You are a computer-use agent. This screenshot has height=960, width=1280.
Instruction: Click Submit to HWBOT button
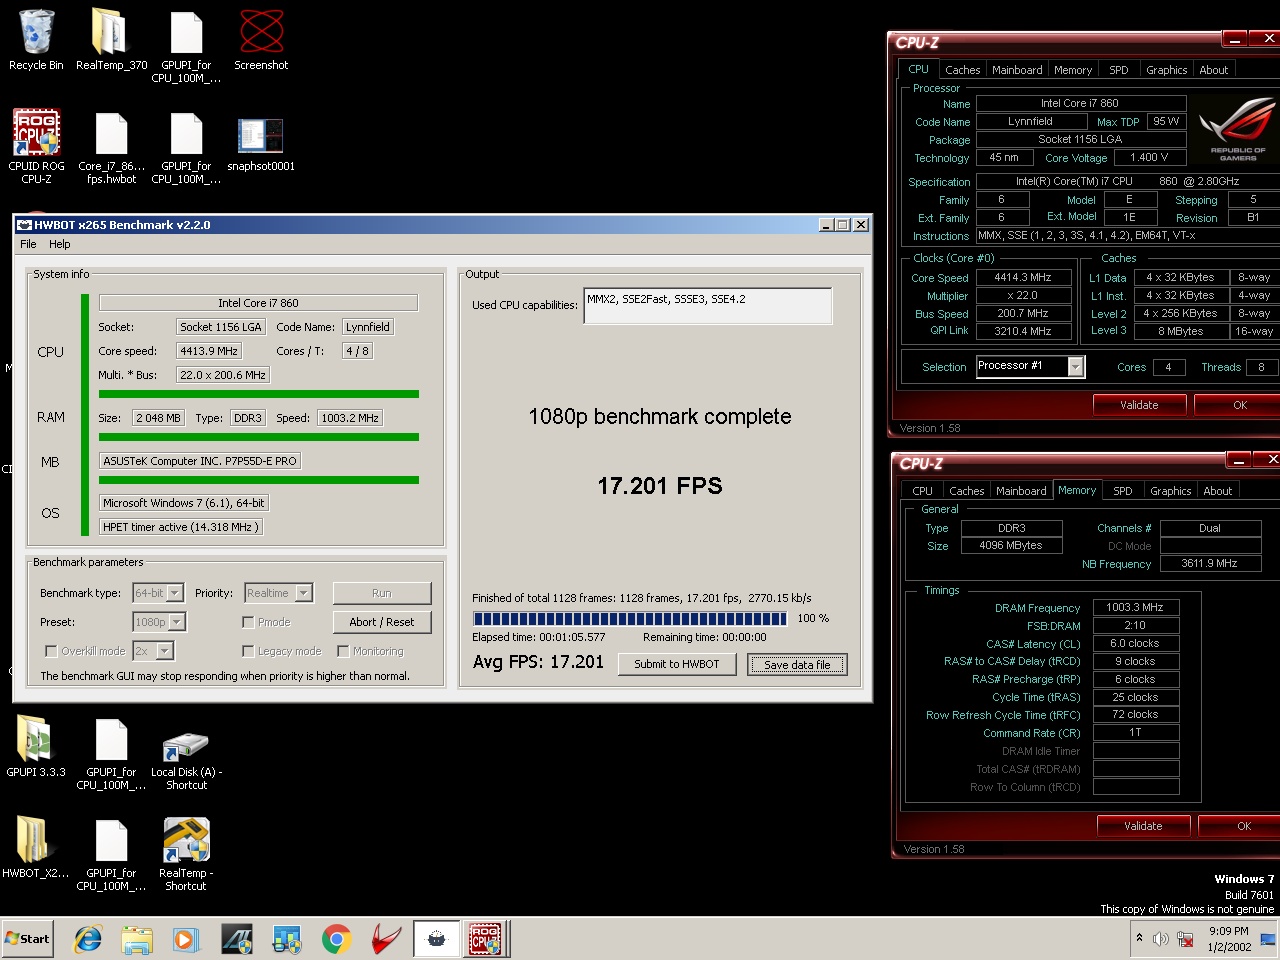coord(677,664)
